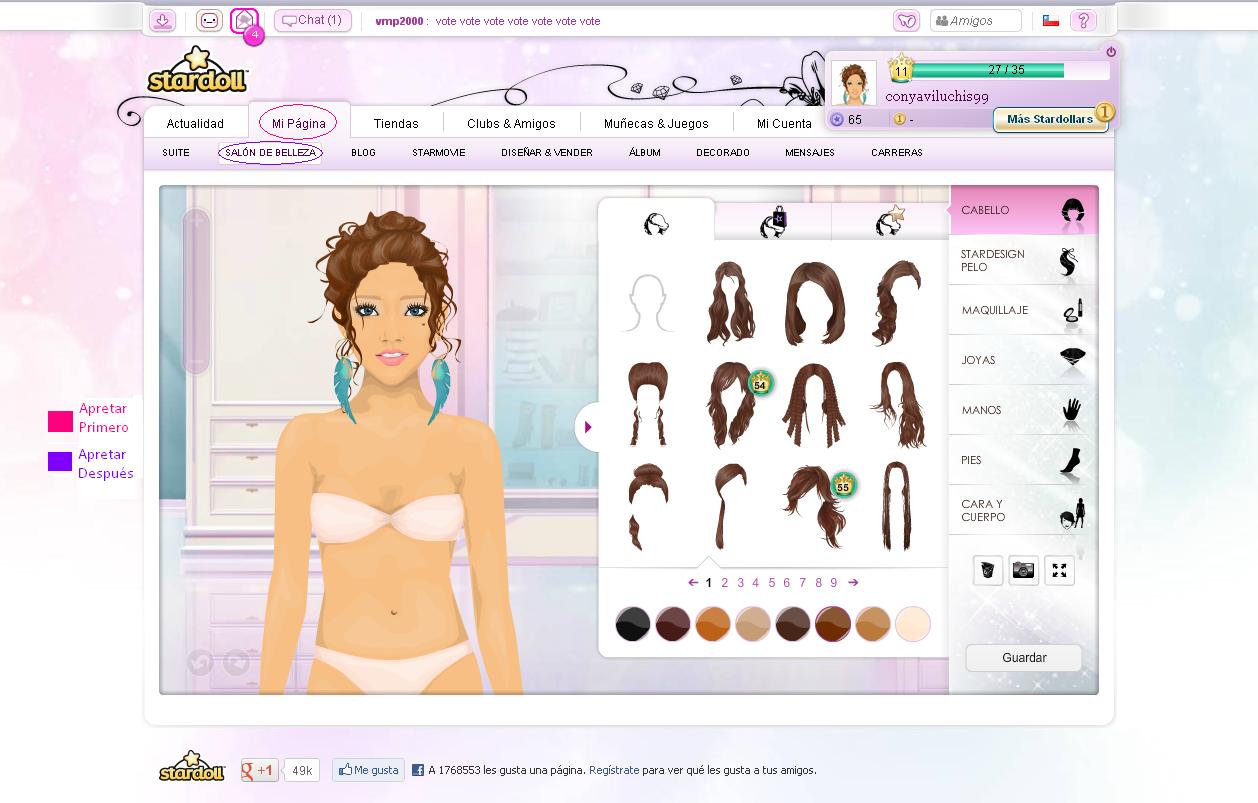The width and height of the screenshot is (1258, 803).
Task: Click the trash bin icon
Action: pyautogui.click(x=987, y=570)
